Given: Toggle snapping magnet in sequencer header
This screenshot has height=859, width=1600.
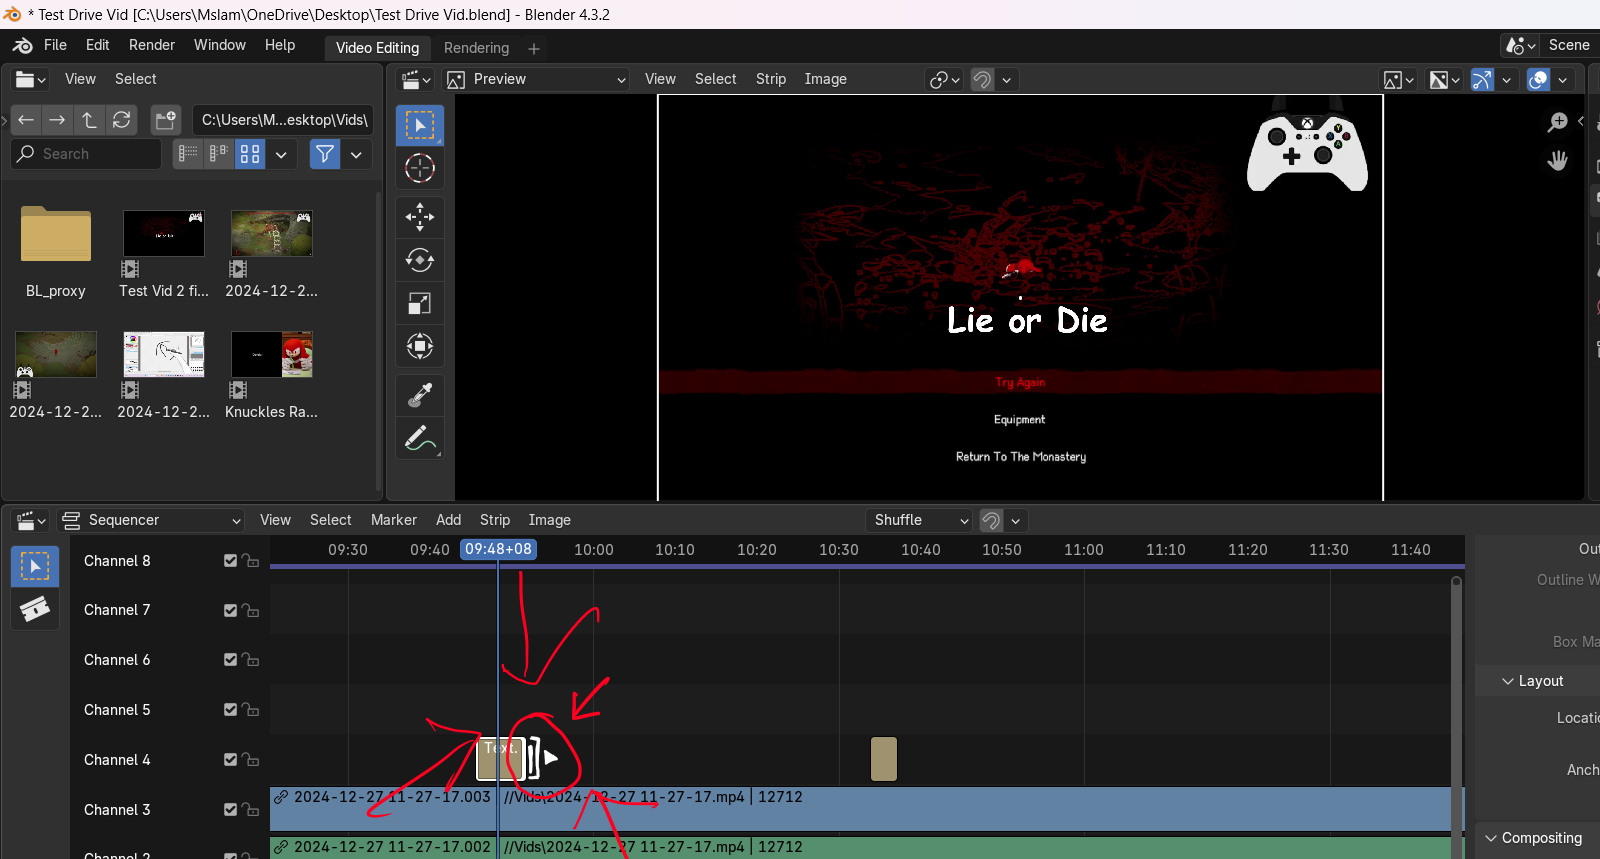Looking at the screenshot, I should [991, 520].
